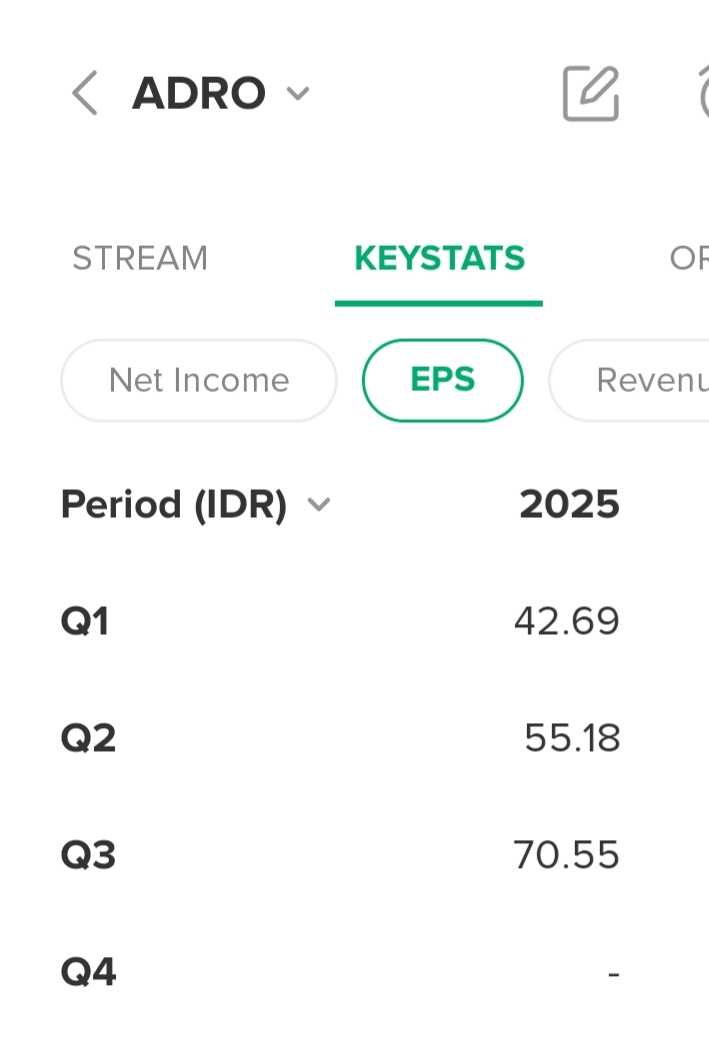Tap the Q2 EPS value 55.18
Viewport: 709px width, 1064px height.
pos(571,739)
